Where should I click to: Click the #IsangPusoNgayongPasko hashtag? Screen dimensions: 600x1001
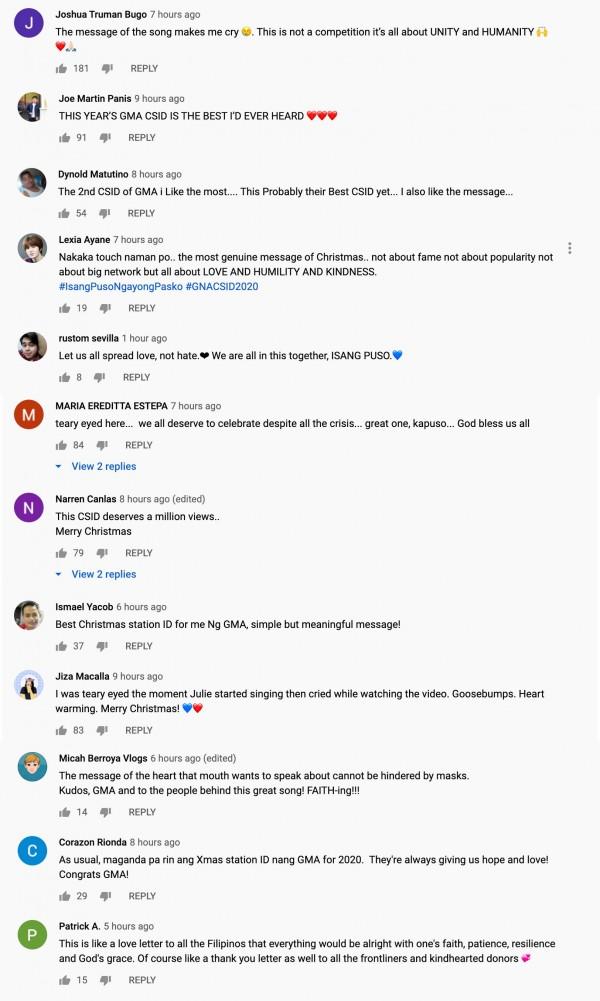pyautogui.click(x=120, y=287)
